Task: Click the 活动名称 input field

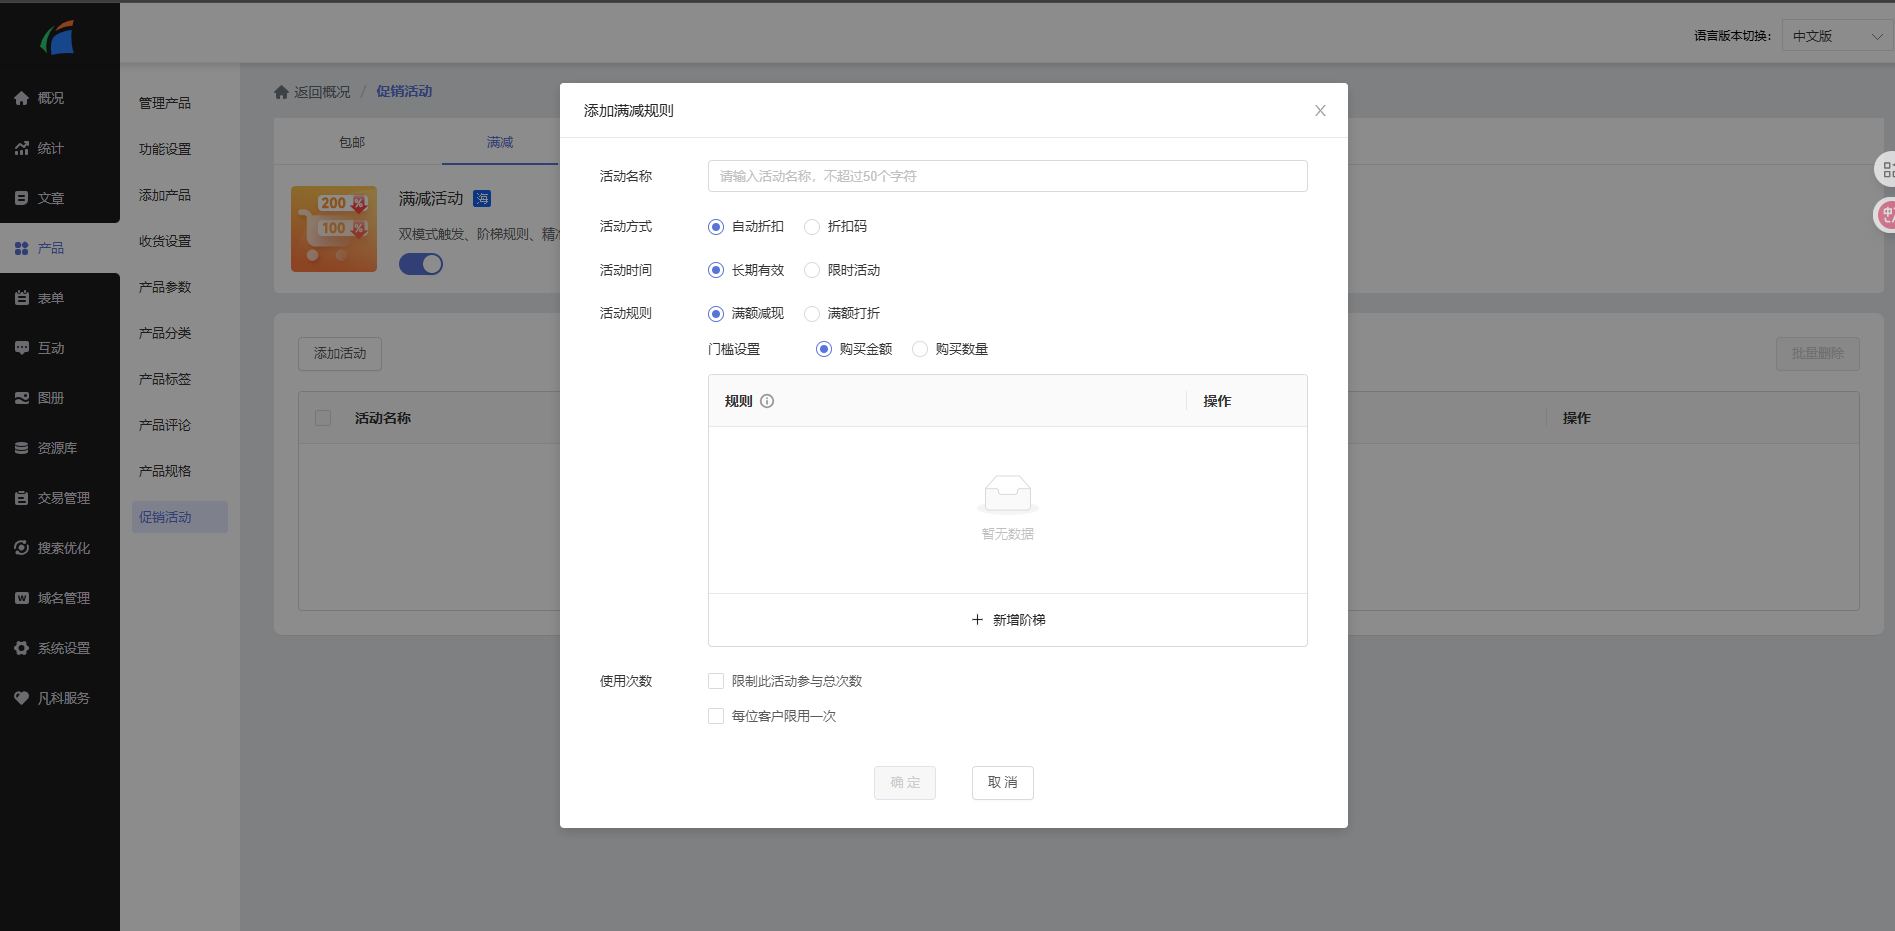Action: [1007, 176]
